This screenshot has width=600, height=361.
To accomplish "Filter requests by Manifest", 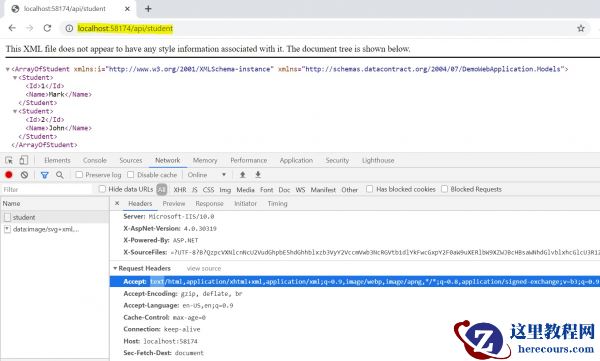I will pos(323,189).
